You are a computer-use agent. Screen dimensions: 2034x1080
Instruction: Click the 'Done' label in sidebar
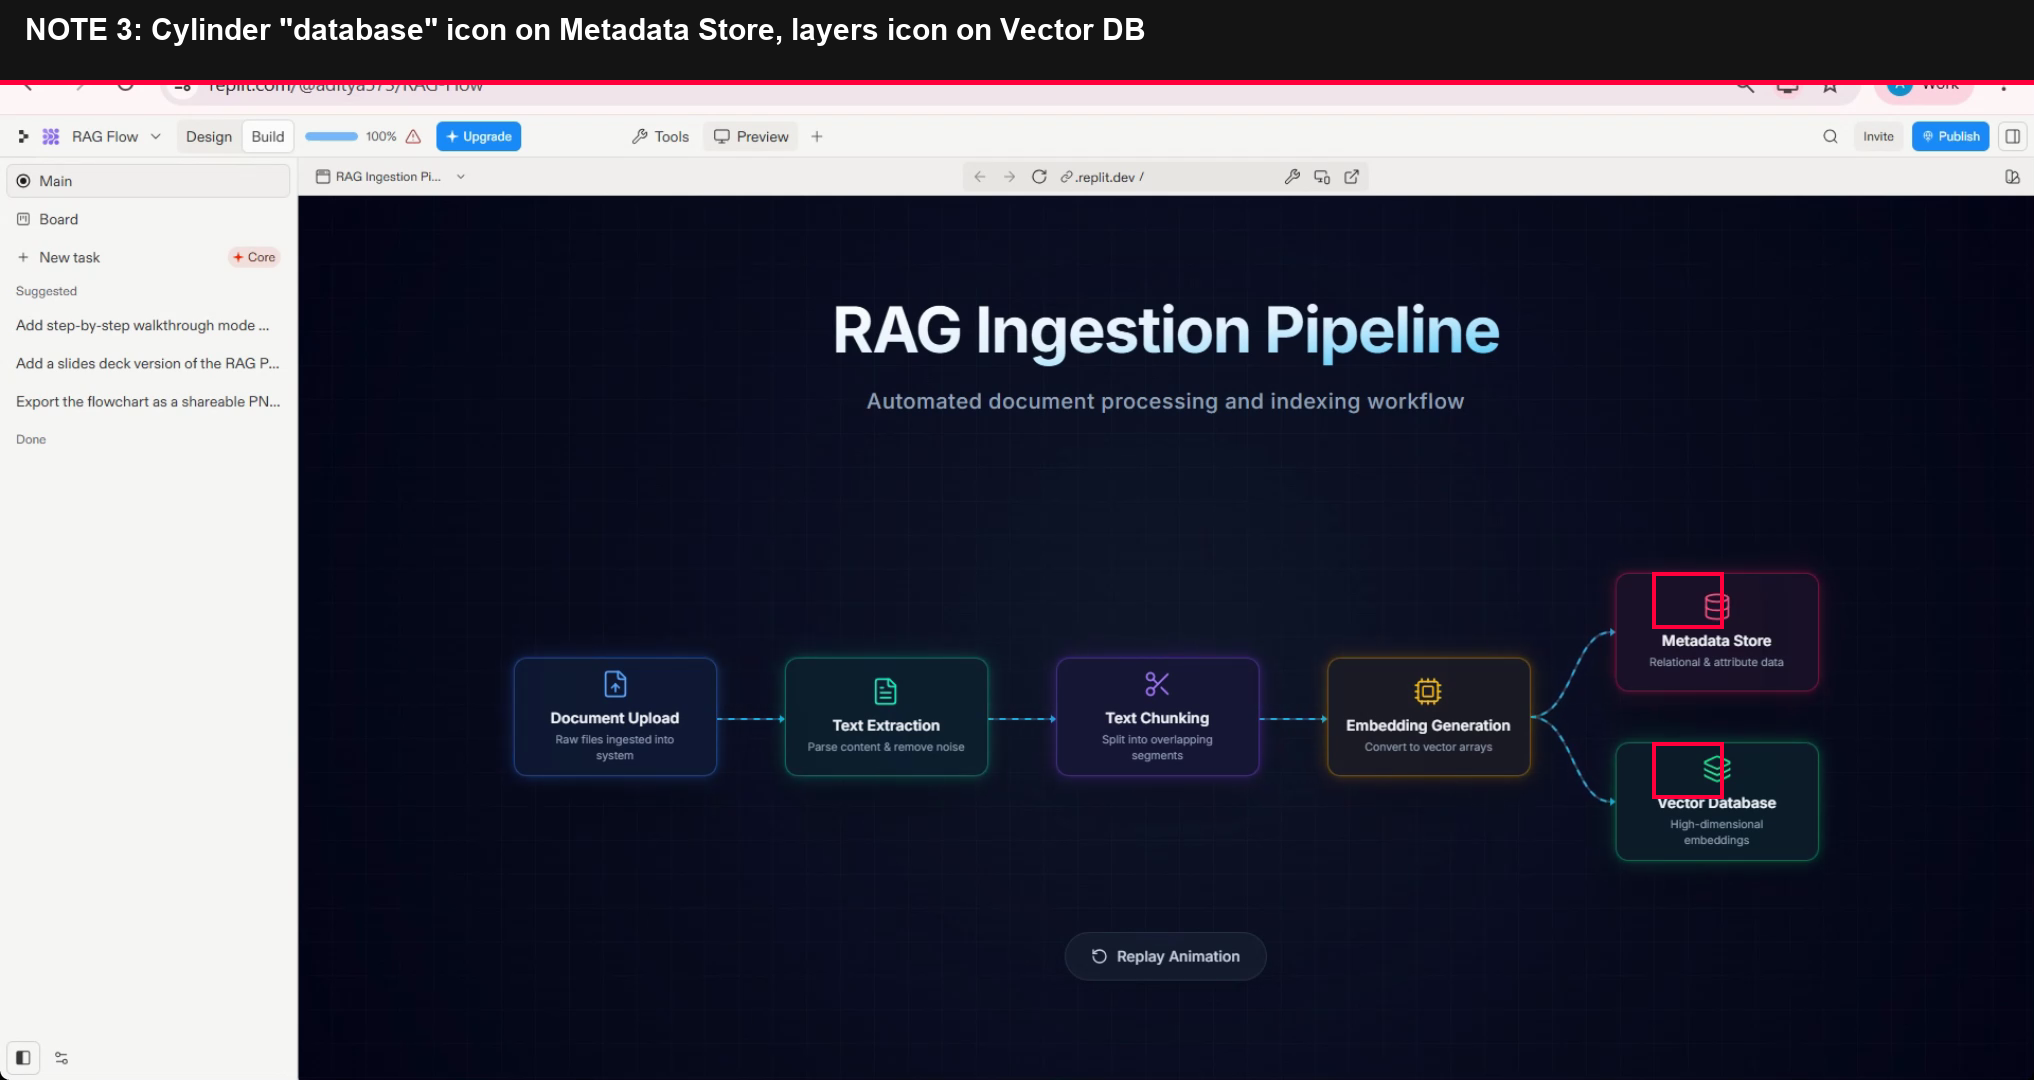31,439
